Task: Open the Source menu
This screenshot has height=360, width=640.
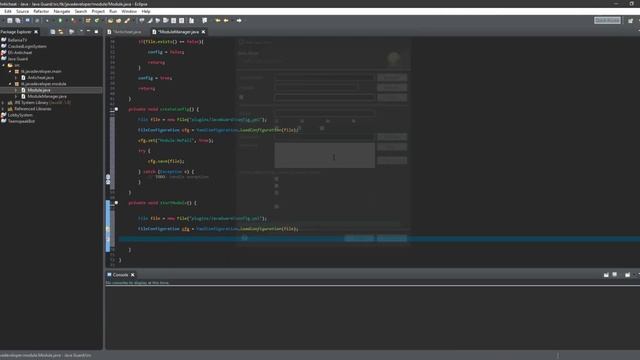Action: coord(22,11)
